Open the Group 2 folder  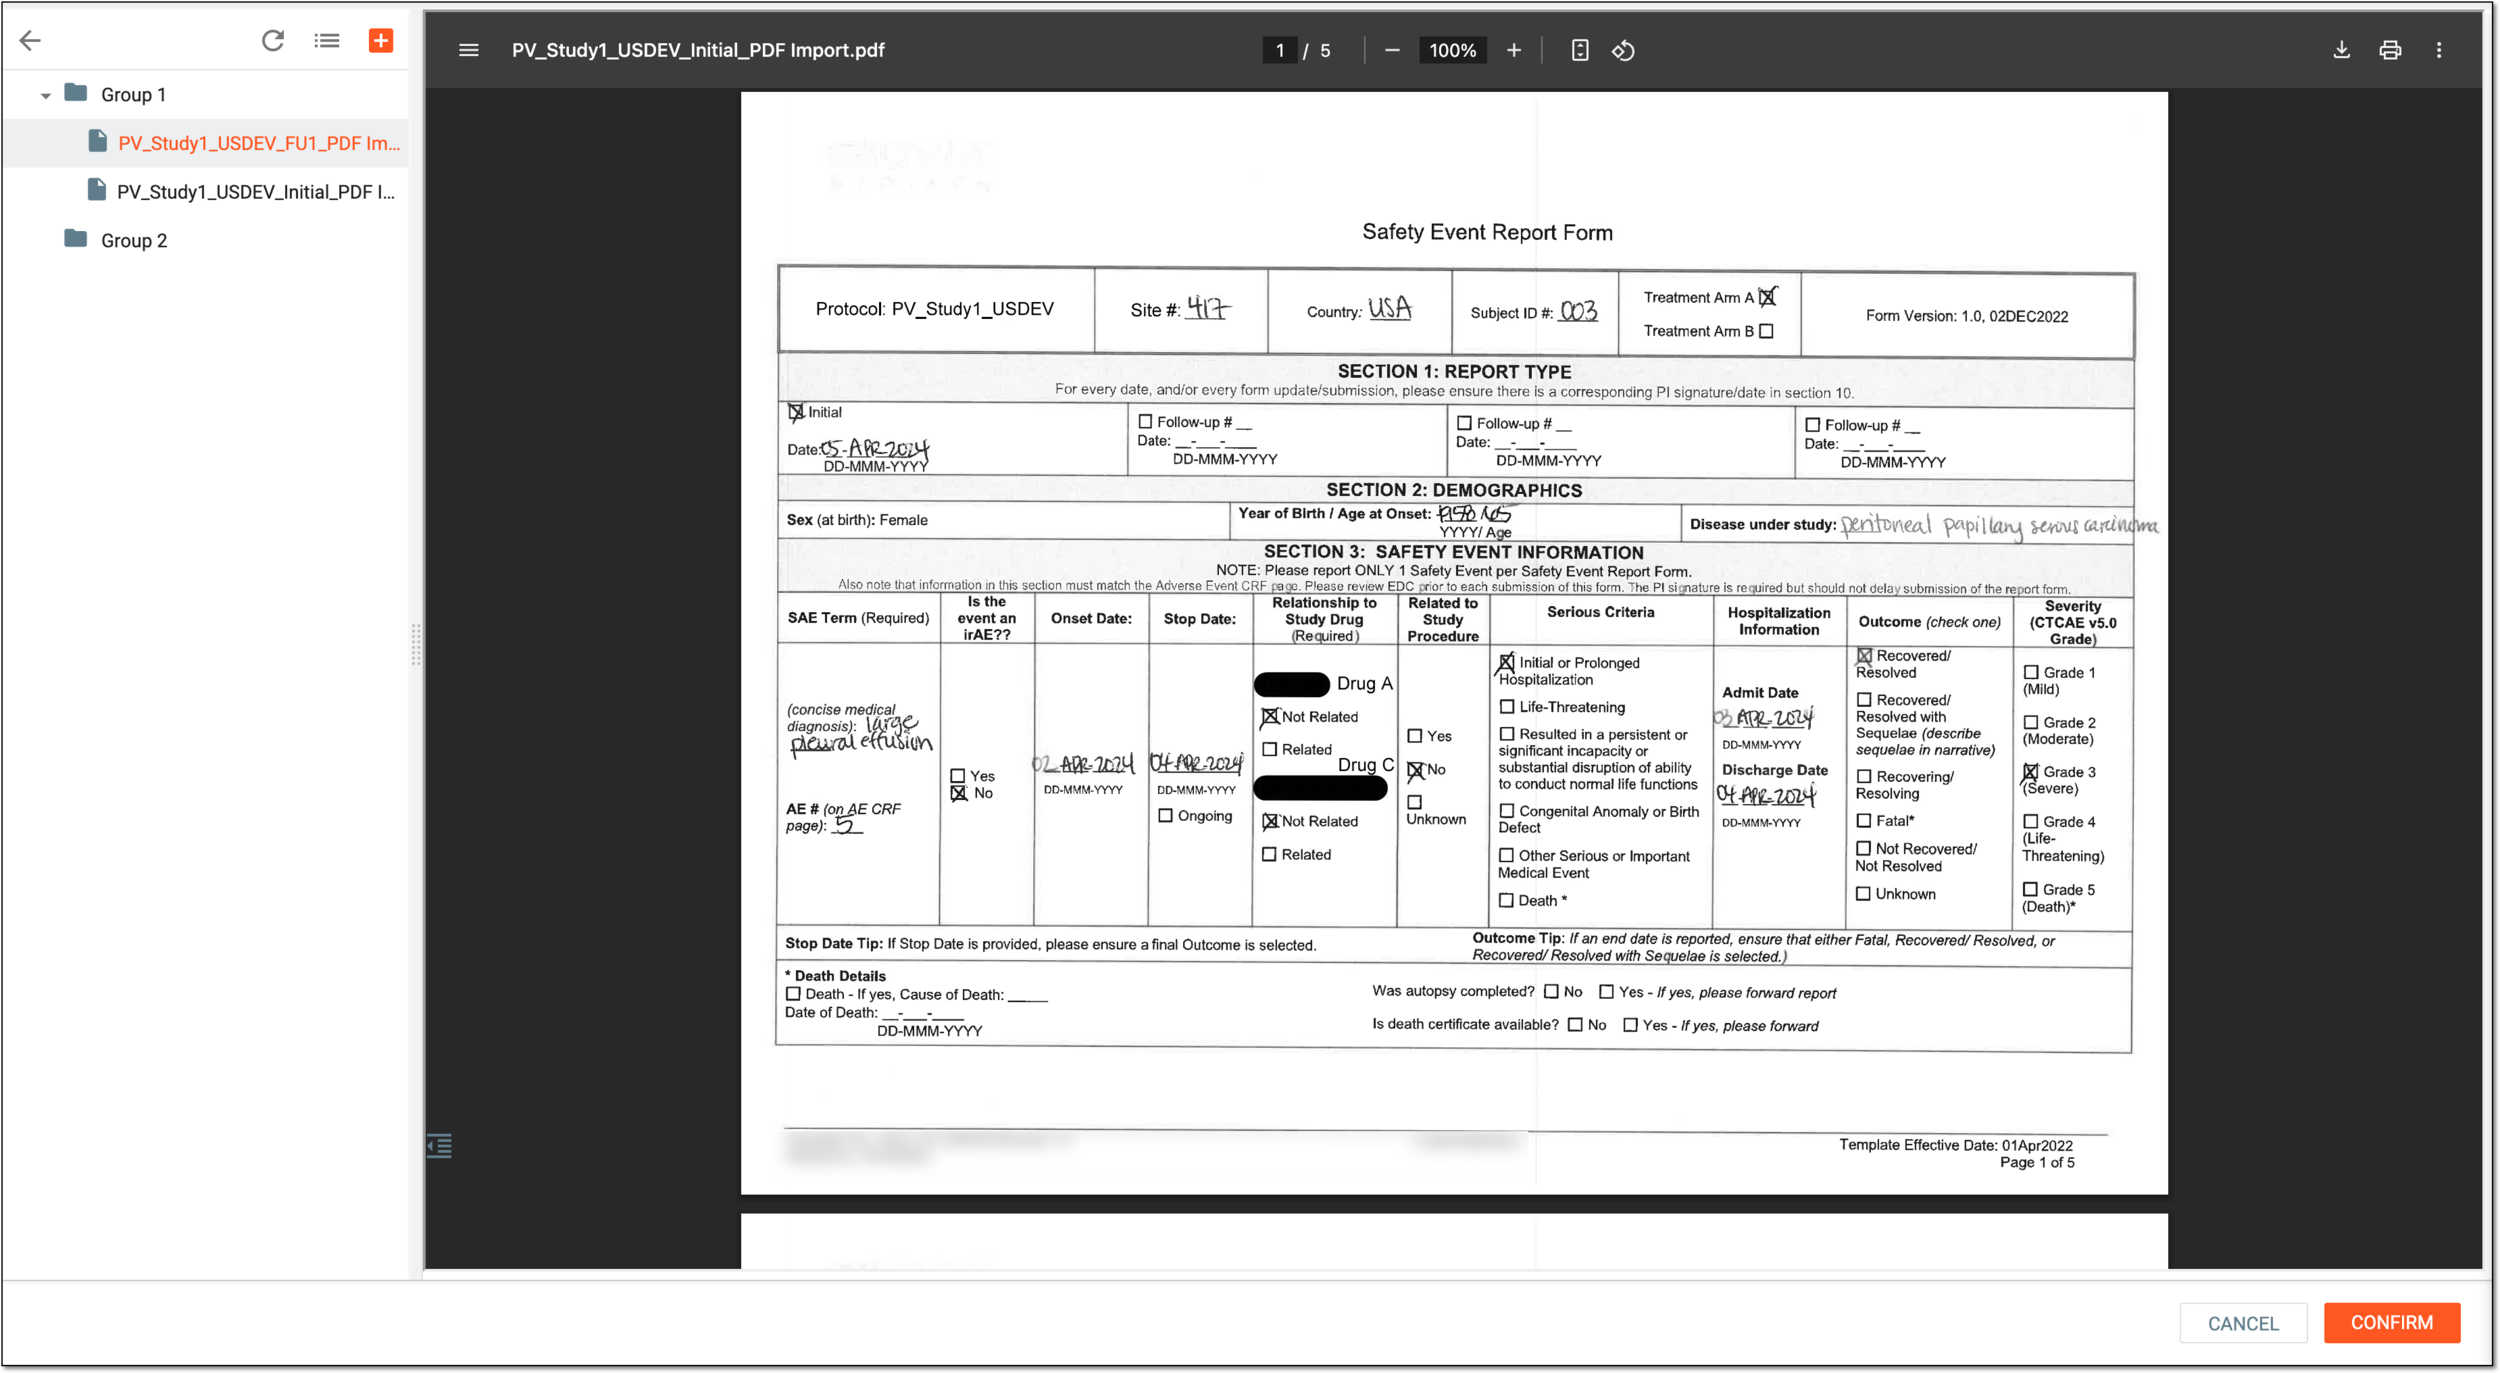tap(134, 241)
